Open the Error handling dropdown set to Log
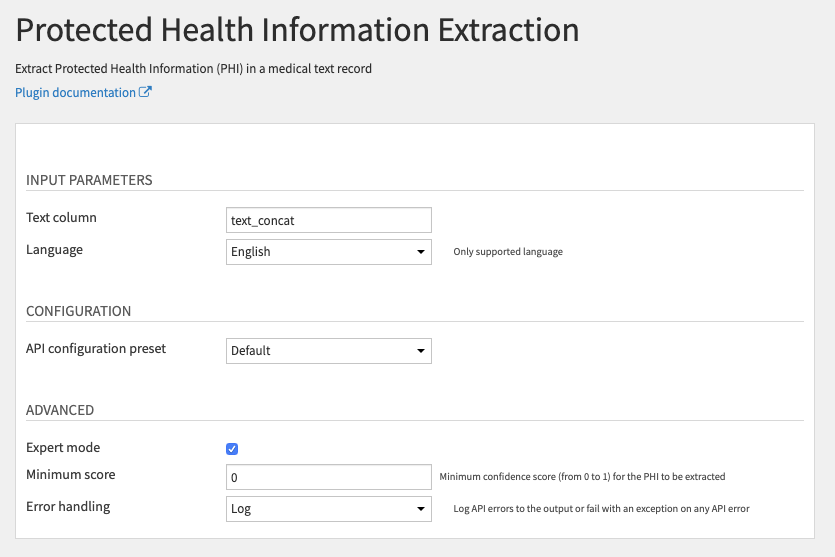 pyautogui.click(x=329, y=509)
